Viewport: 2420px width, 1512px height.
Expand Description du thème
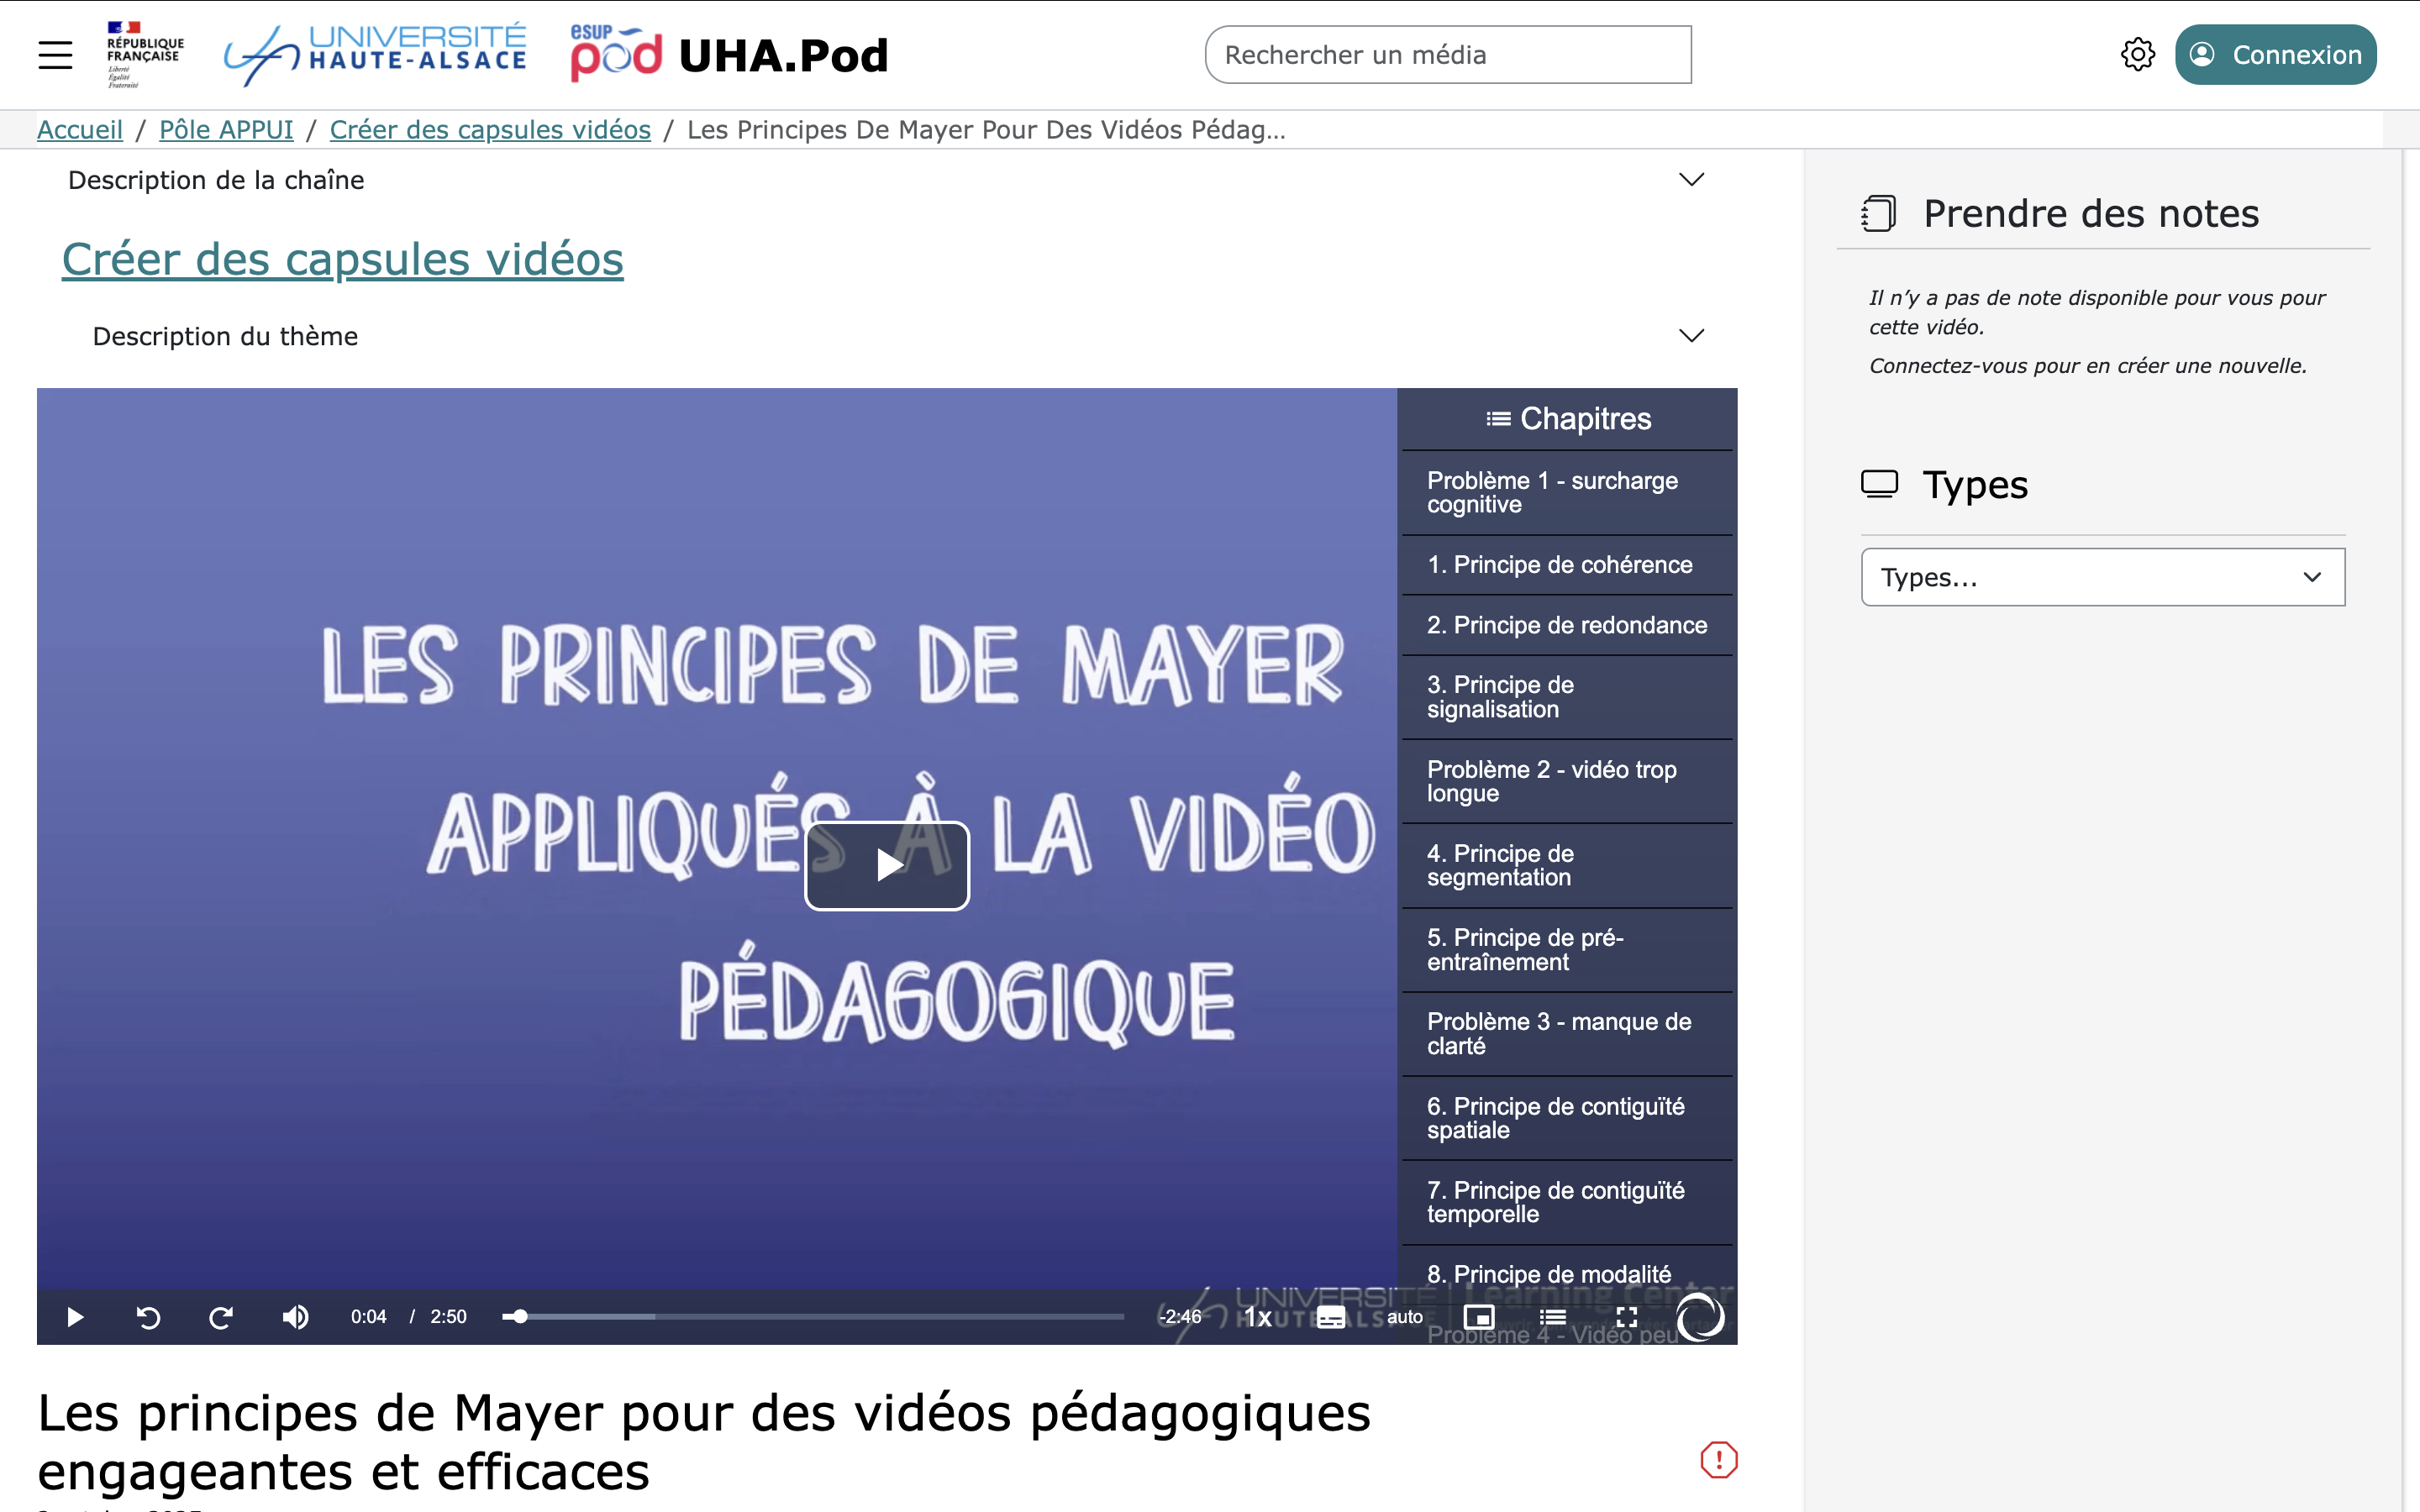(x=886, y=336)
